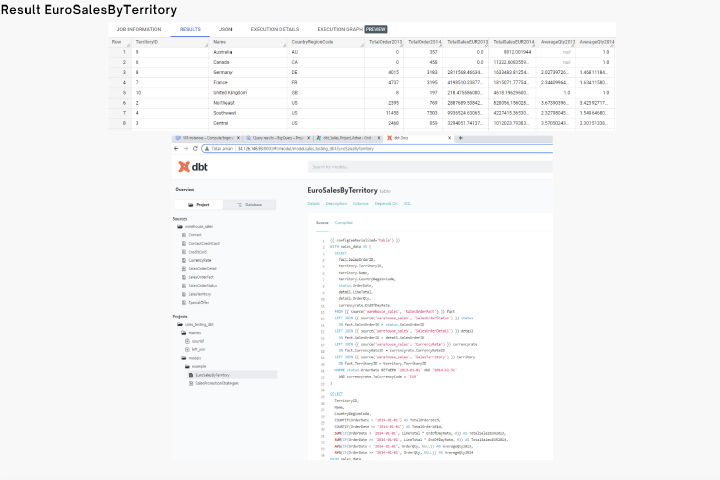The image size is (720, 480).
Task: Click the SalesTerritory source file icon
Action: pos(184,294)
